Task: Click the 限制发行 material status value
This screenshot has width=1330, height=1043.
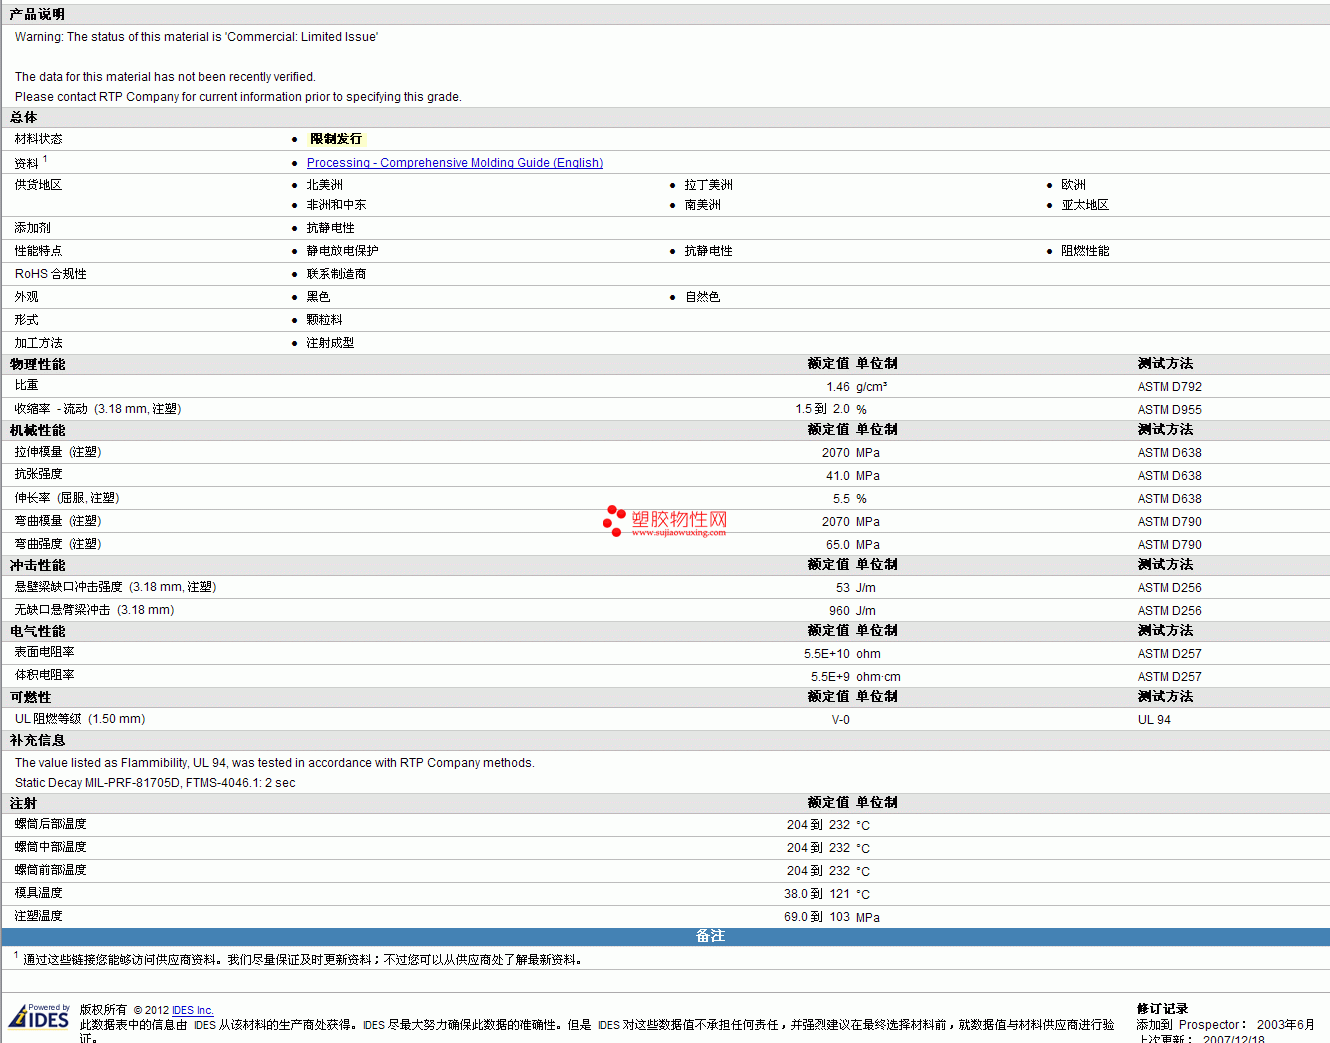Action: click(336, 139)
